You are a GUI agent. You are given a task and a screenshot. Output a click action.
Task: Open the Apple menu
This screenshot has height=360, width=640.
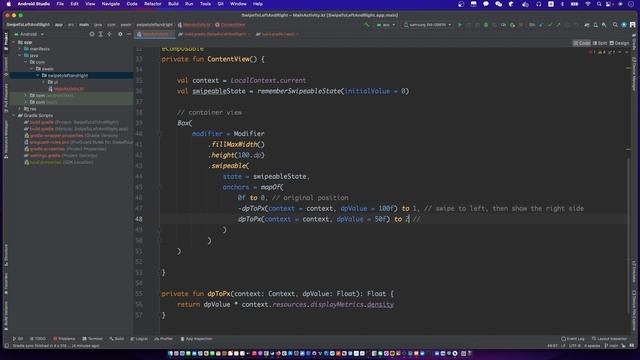click(x=8, y=4)
